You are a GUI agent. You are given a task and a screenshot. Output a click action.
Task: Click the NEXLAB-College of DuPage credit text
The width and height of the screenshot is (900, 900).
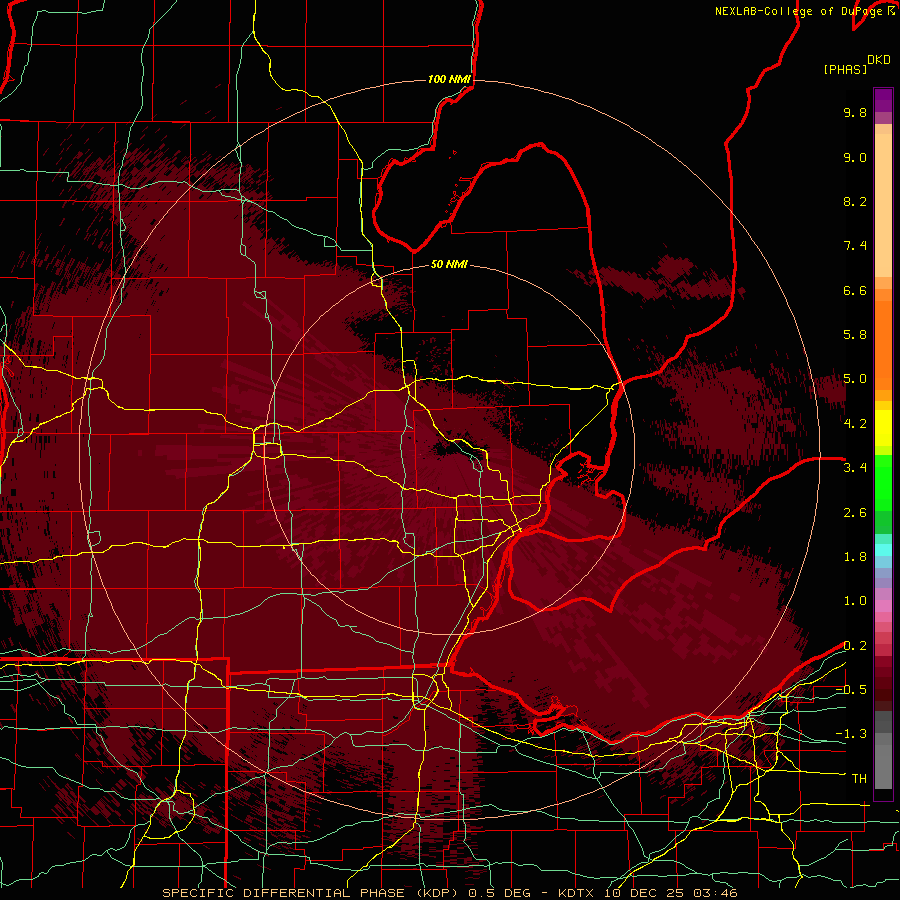(800, 11)
